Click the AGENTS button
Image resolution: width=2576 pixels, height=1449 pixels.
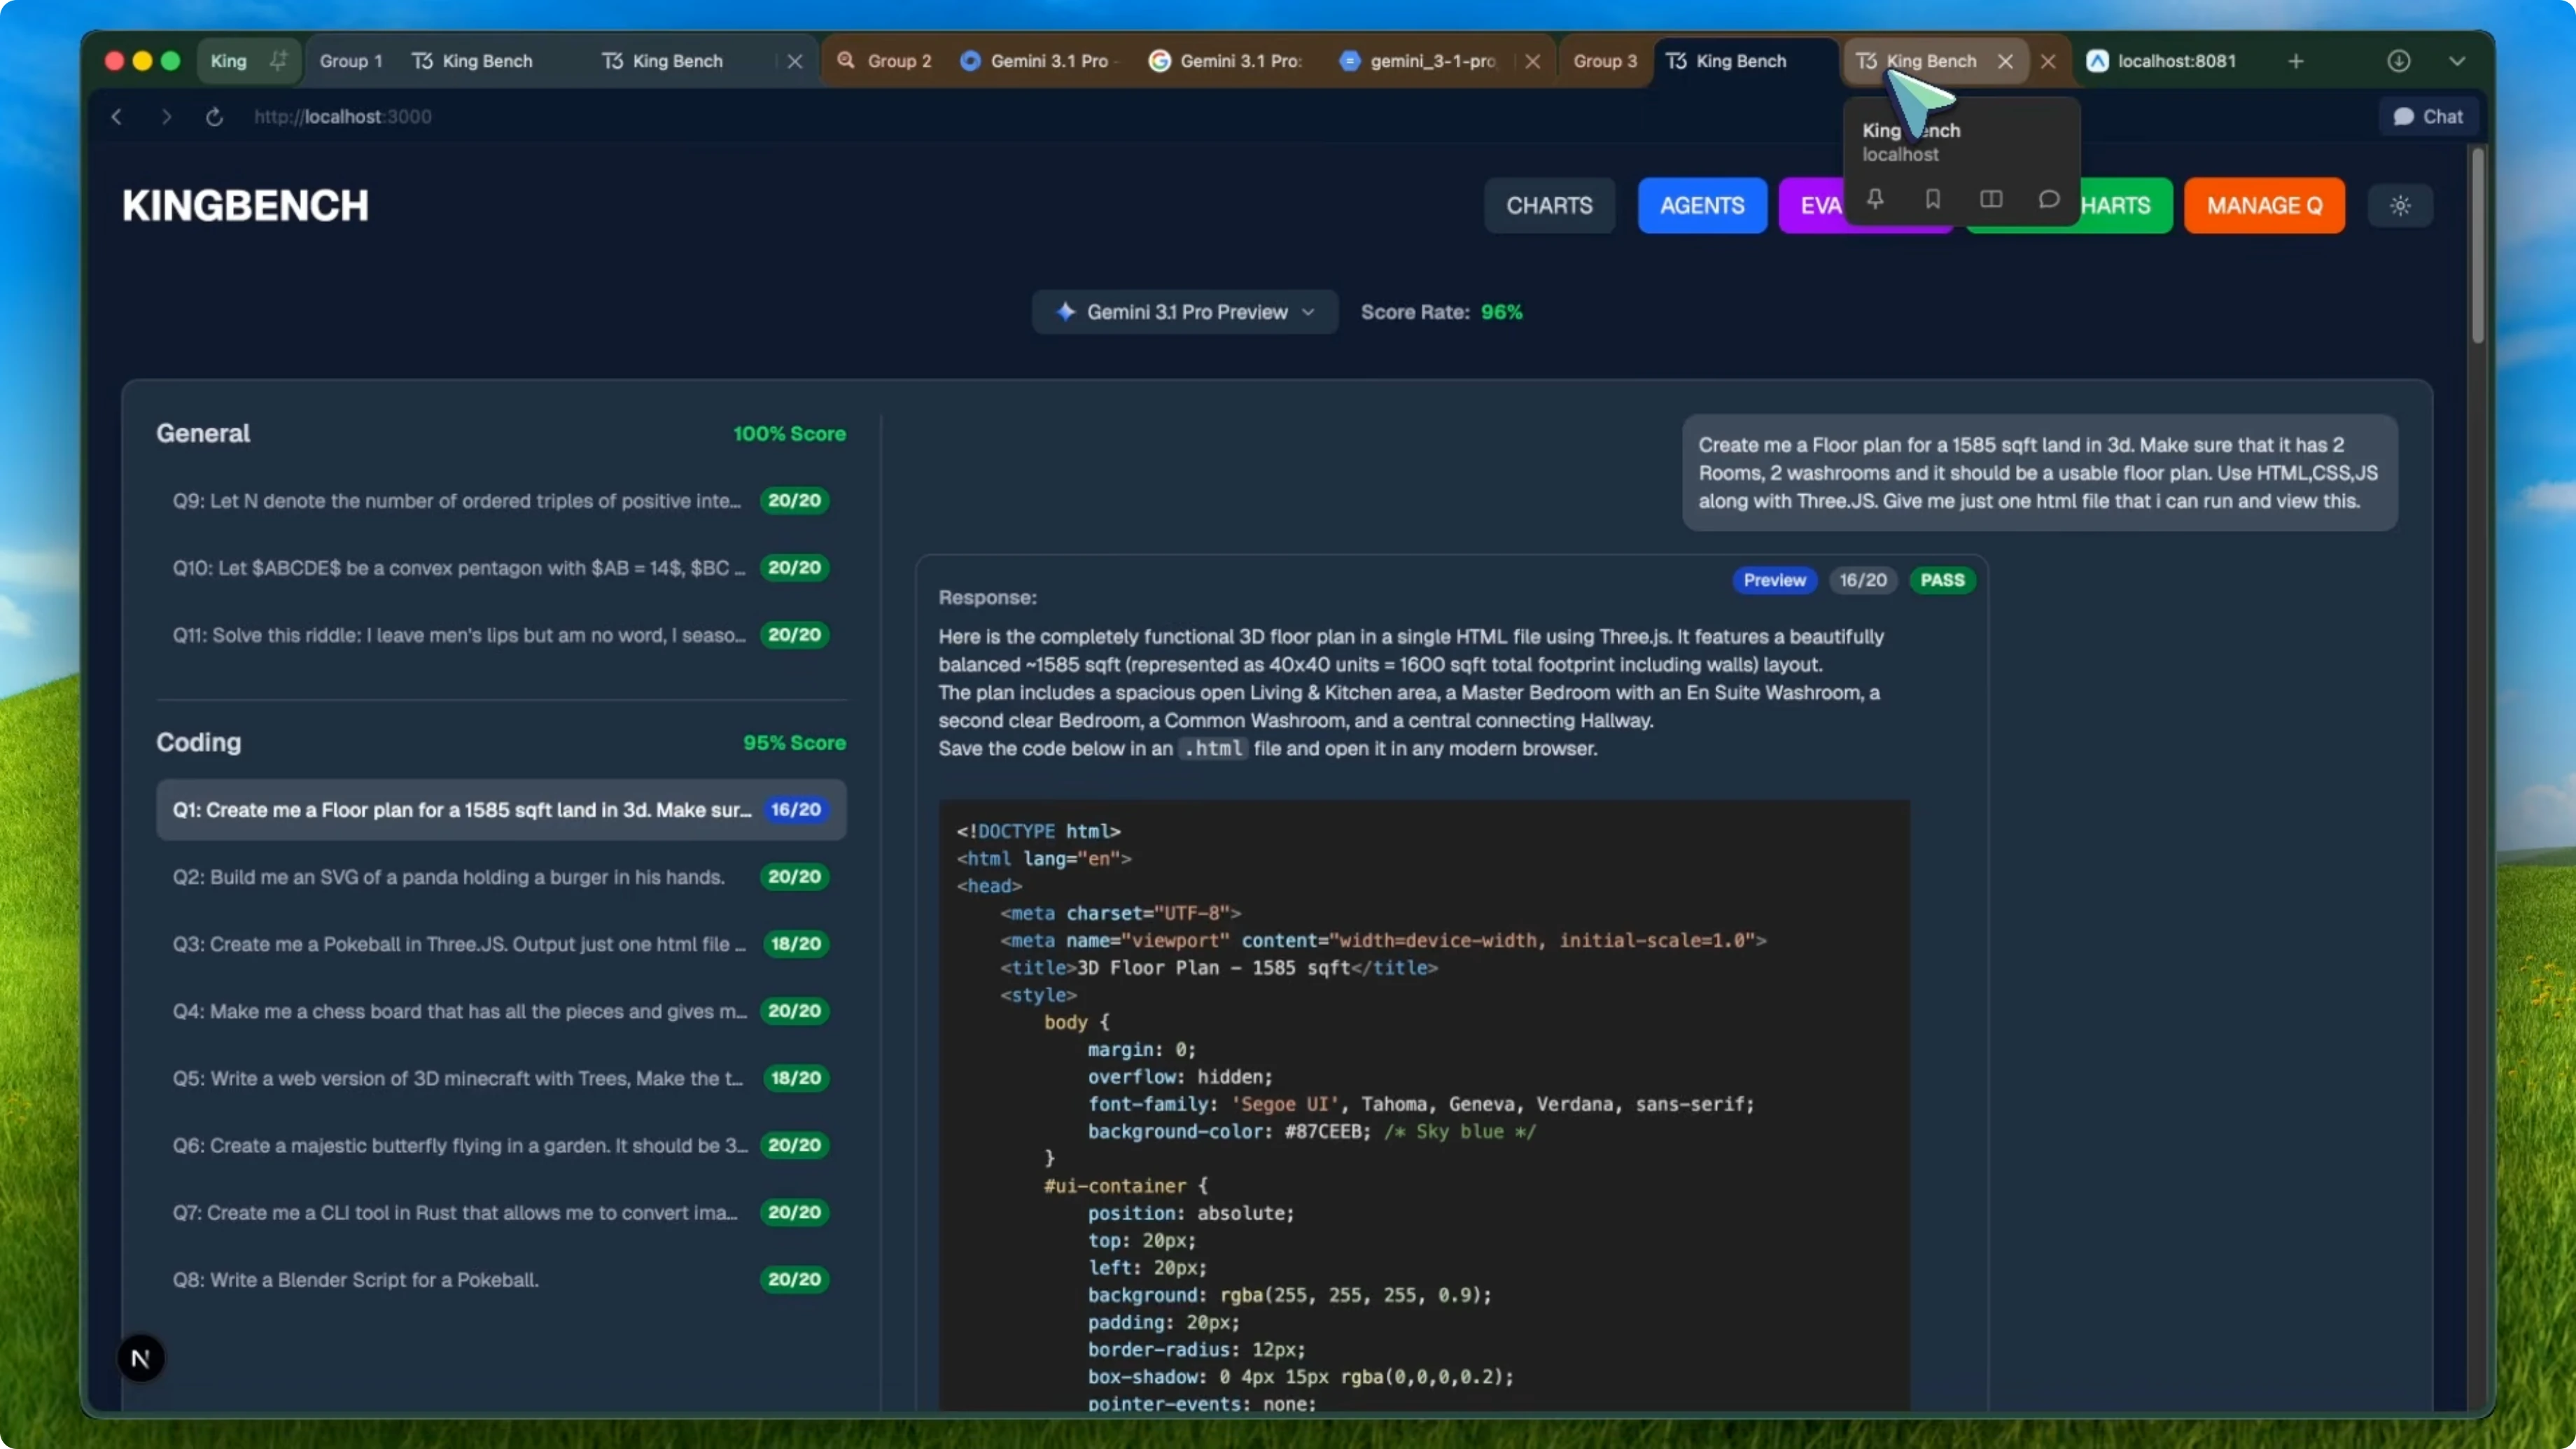tap(1702, 206)
